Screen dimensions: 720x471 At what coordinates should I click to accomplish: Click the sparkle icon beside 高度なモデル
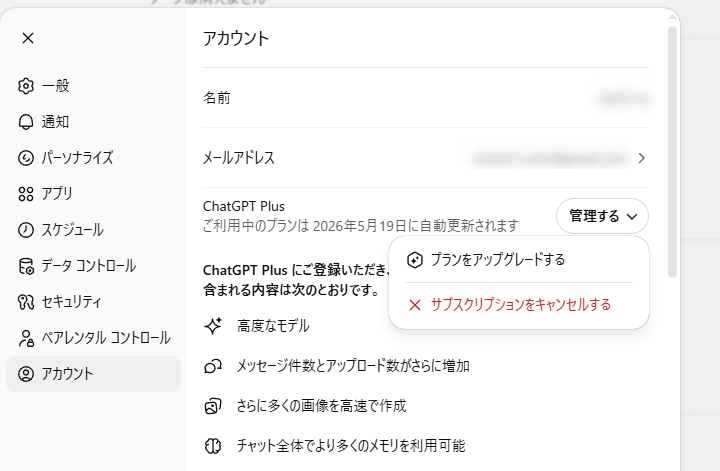(213, 326)
